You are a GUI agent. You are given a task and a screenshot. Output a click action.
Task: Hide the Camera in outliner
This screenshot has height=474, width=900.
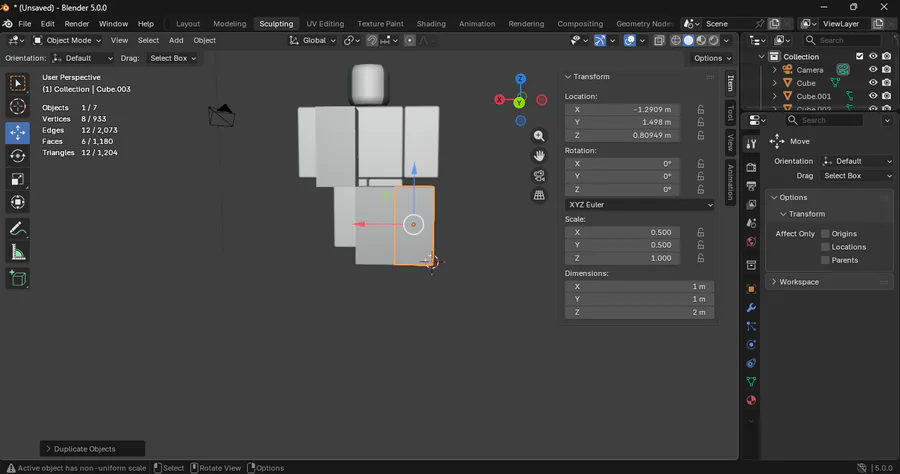pos(872,70)
